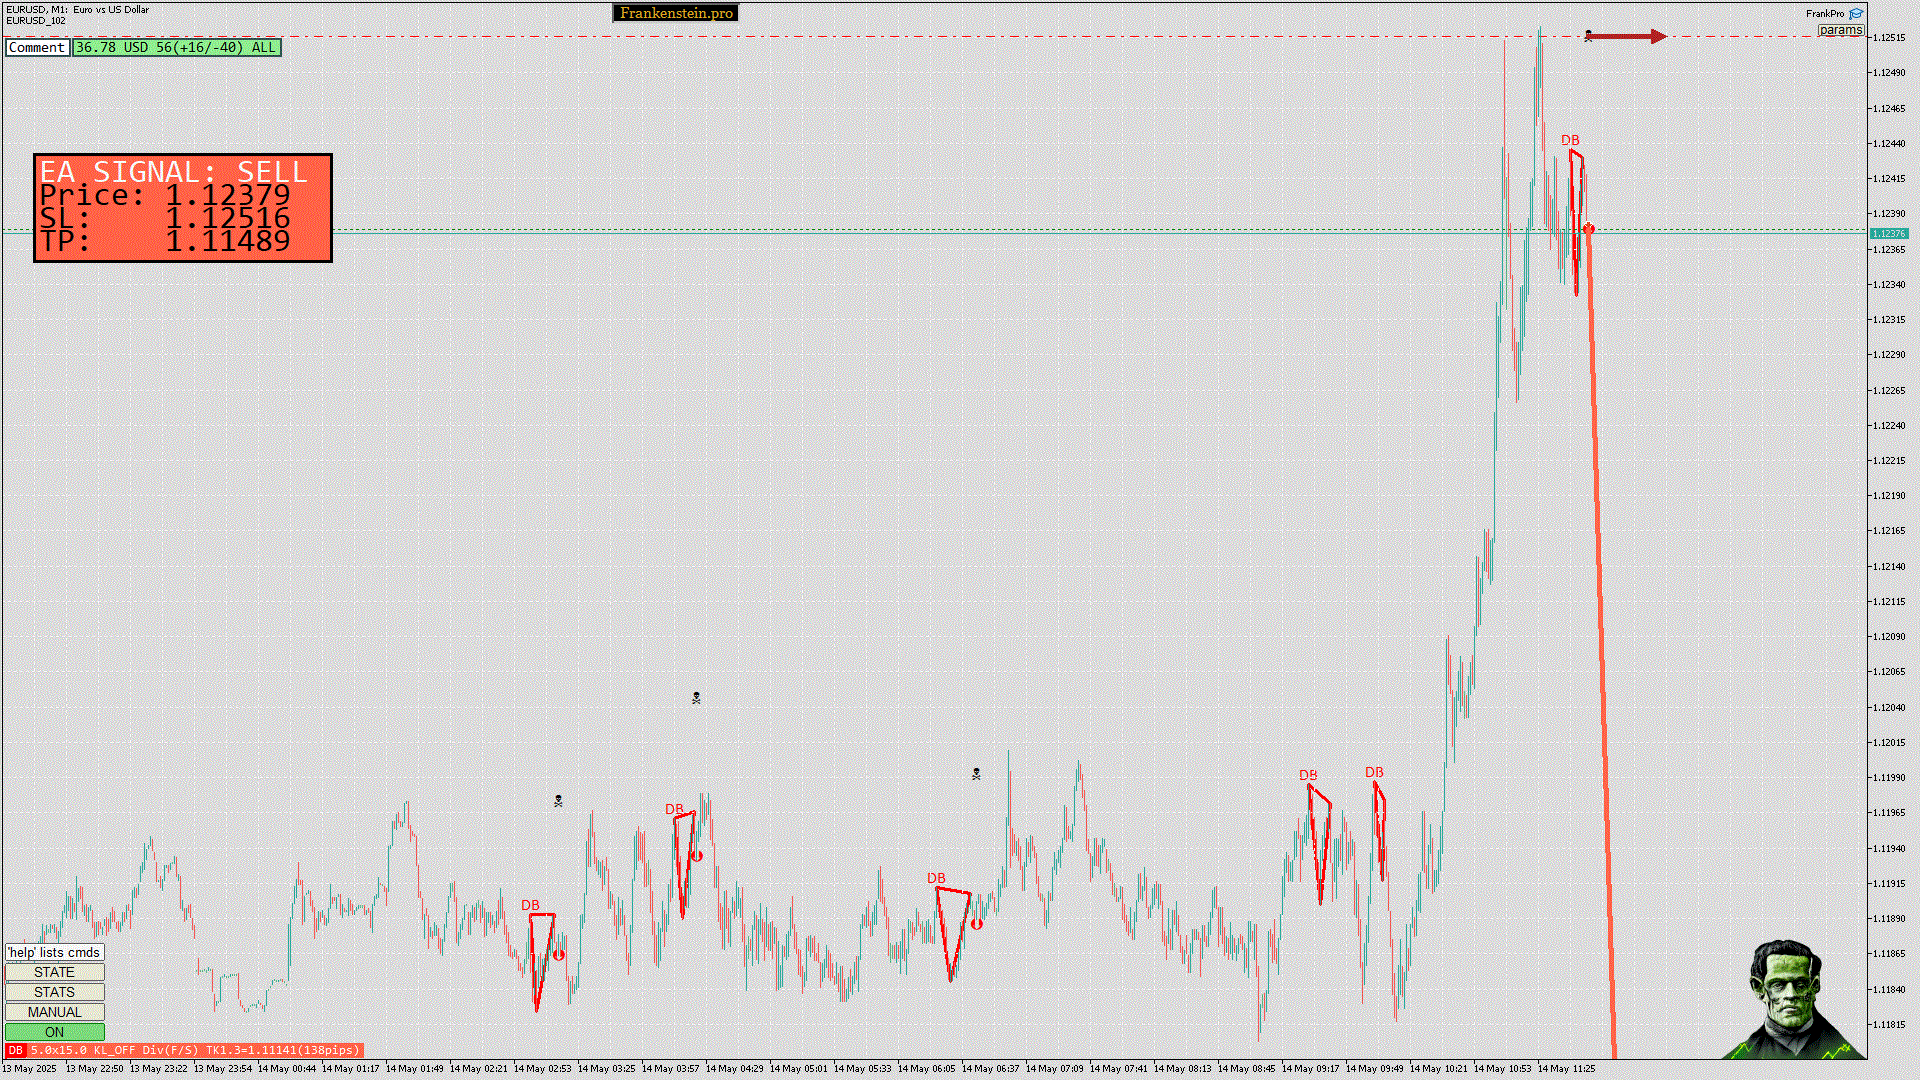Click the TP value 1.11489 in signal panel
This screenshot has width=1920, height=1080.
point(227,241)
